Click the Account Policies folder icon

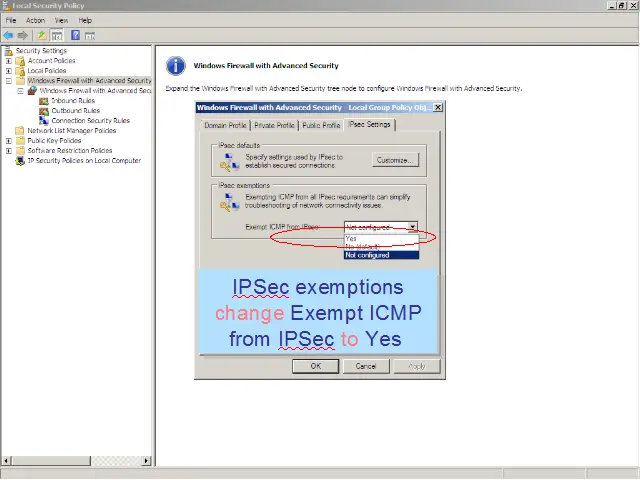[20, 61]
